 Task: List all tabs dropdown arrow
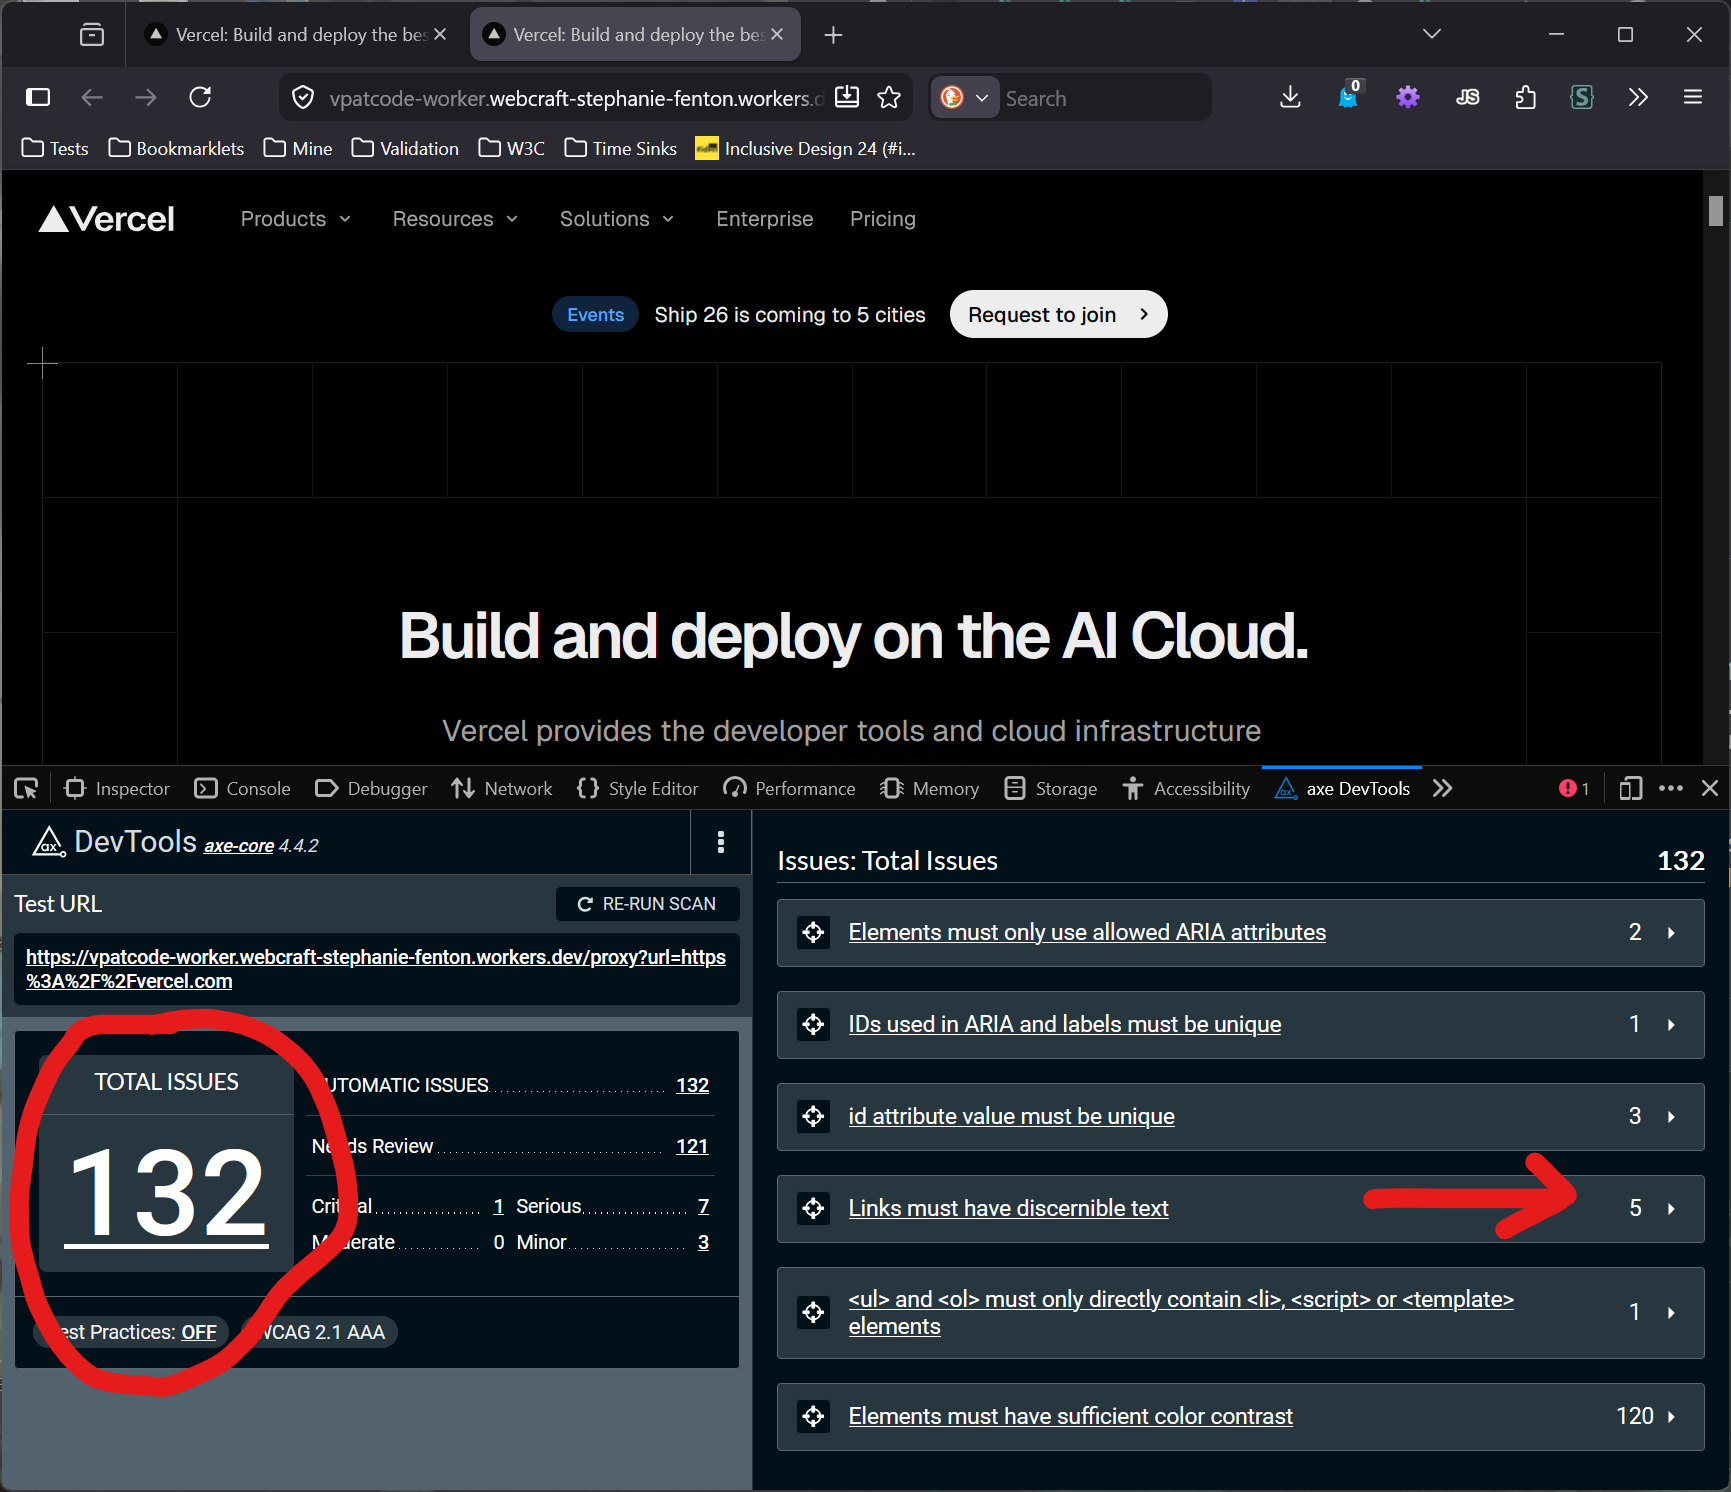pos(1432,35)
